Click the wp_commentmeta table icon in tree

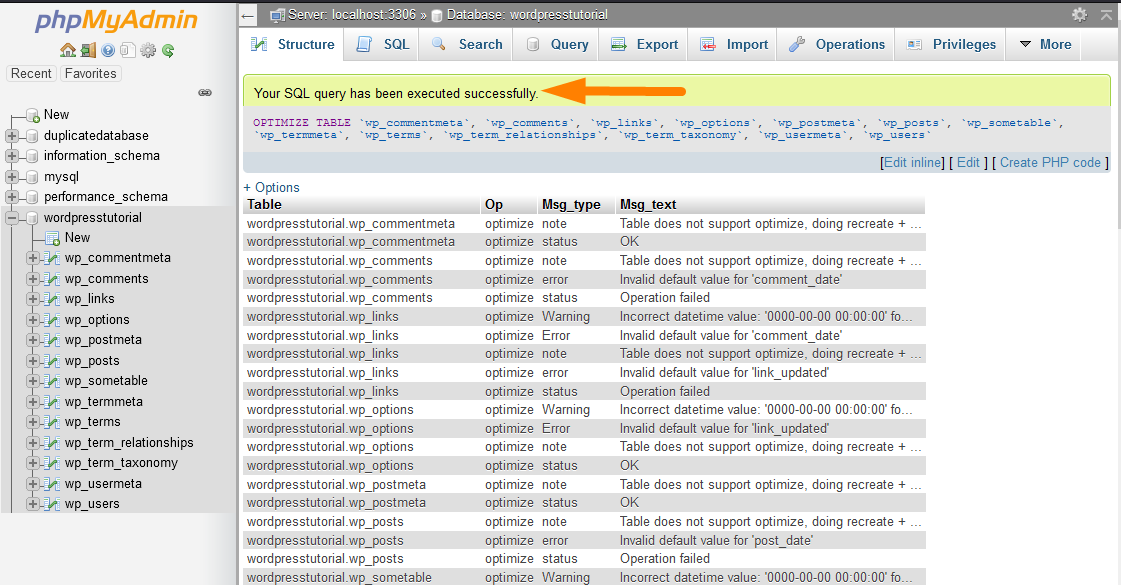pos(51,258)
